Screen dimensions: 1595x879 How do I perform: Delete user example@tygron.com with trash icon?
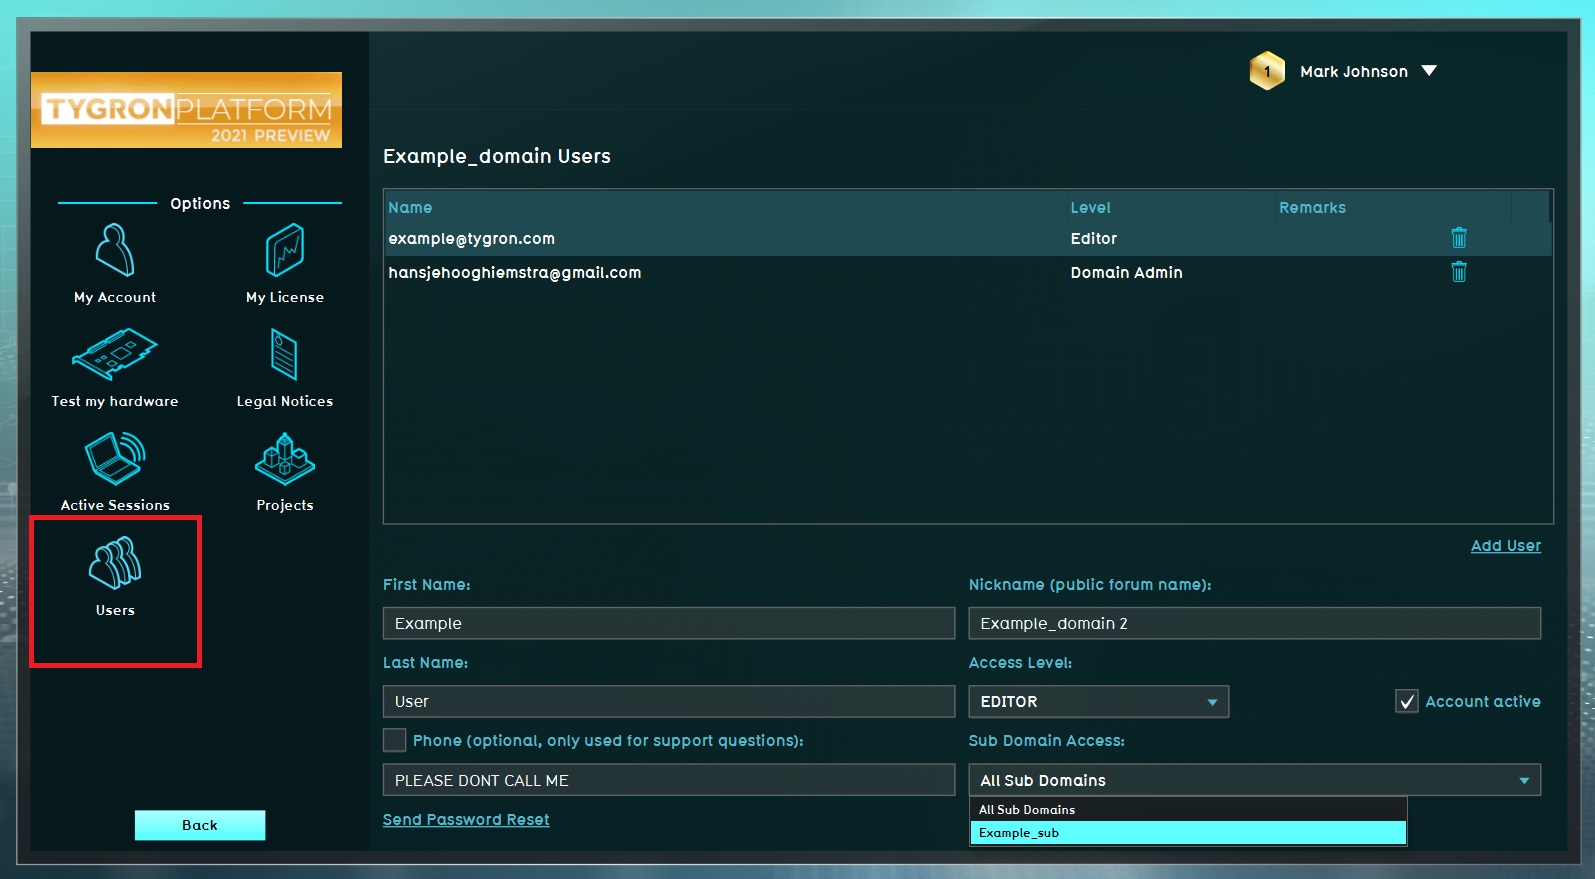pos(1459,238)
